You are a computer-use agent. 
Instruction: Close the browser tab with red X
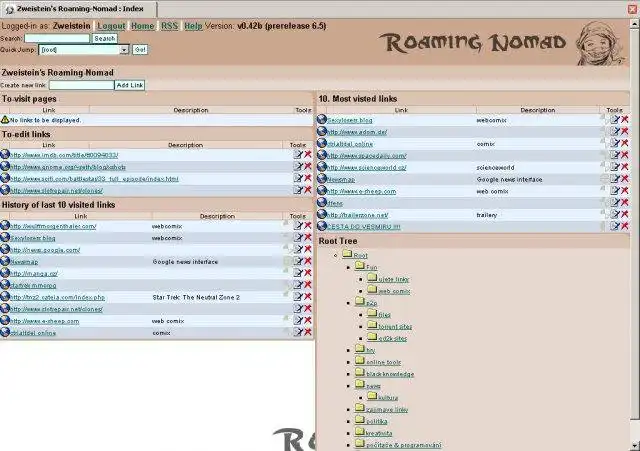point(633,9)
